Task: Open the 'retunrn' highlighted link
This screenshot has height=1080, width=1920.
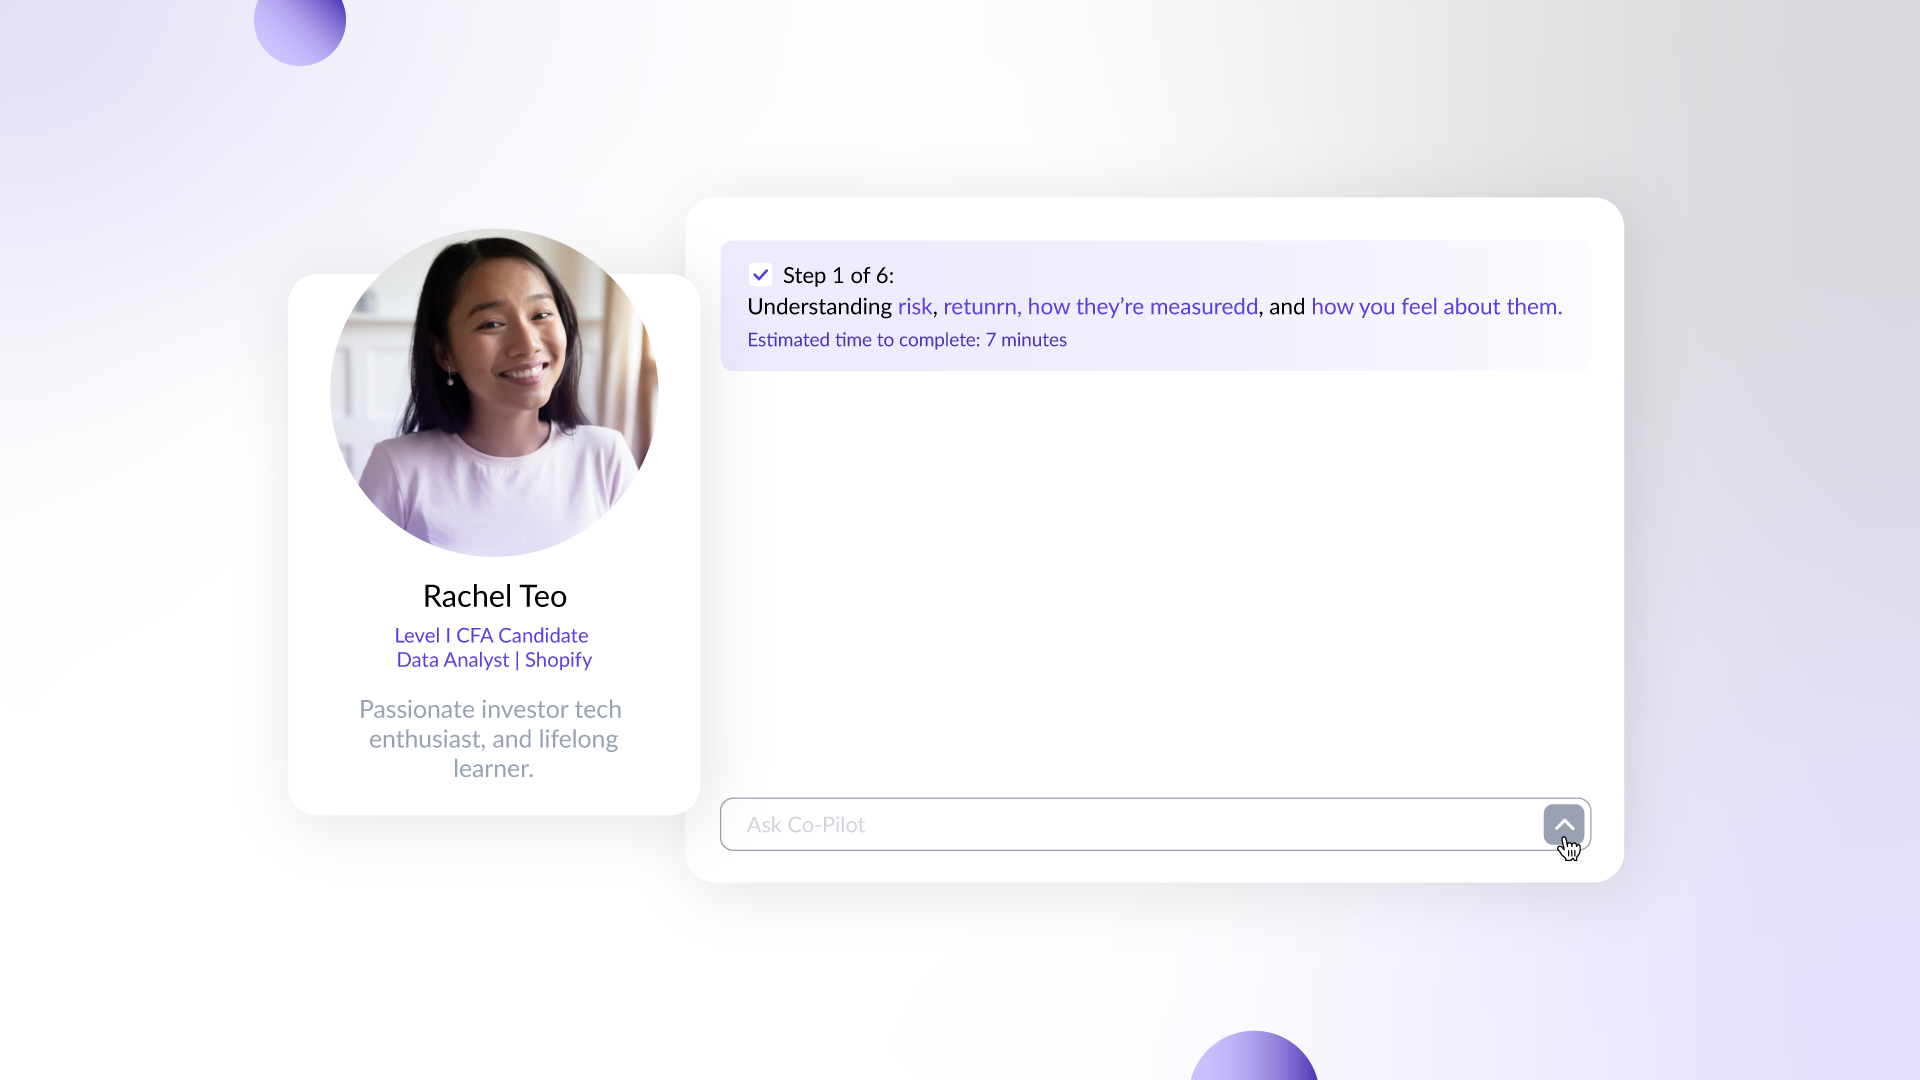Action: click(x=980, y=307)
